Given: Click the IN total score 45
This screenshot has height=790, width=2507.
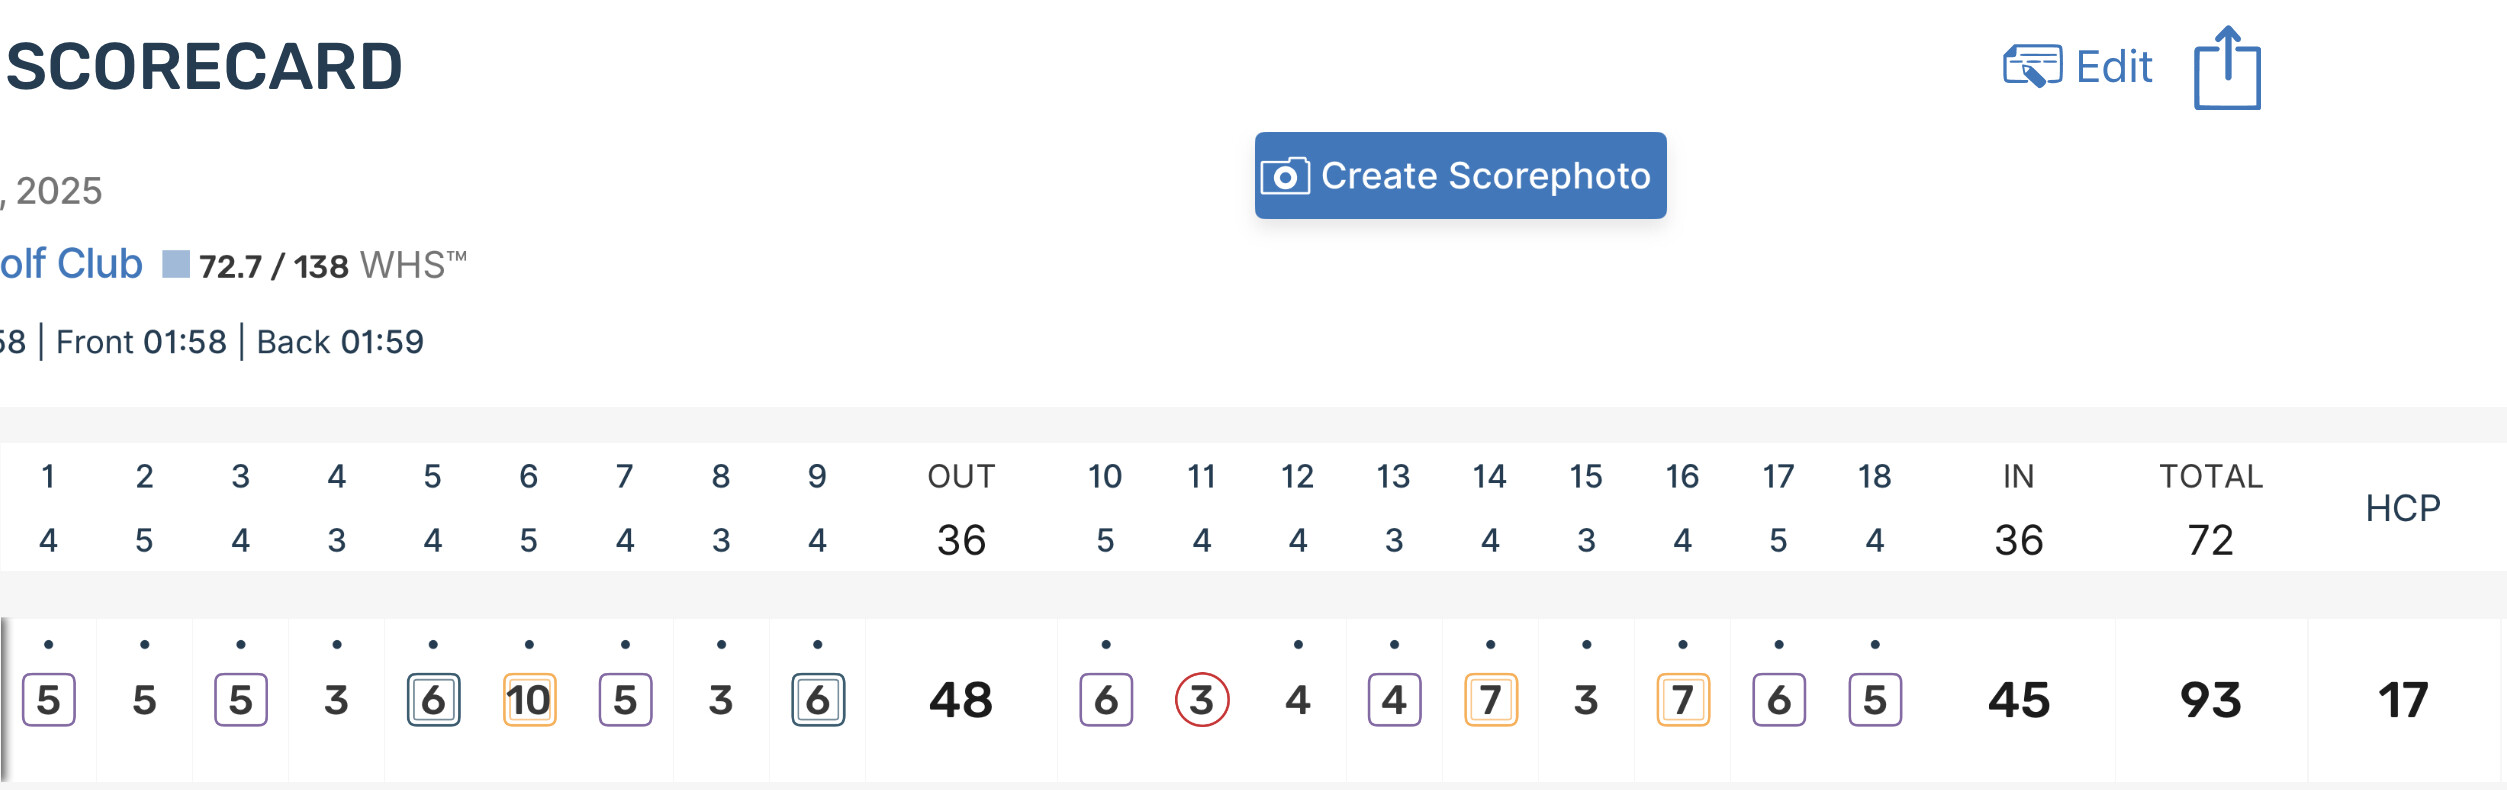Looking at the screenshot, I should [x=2018, y=700].
